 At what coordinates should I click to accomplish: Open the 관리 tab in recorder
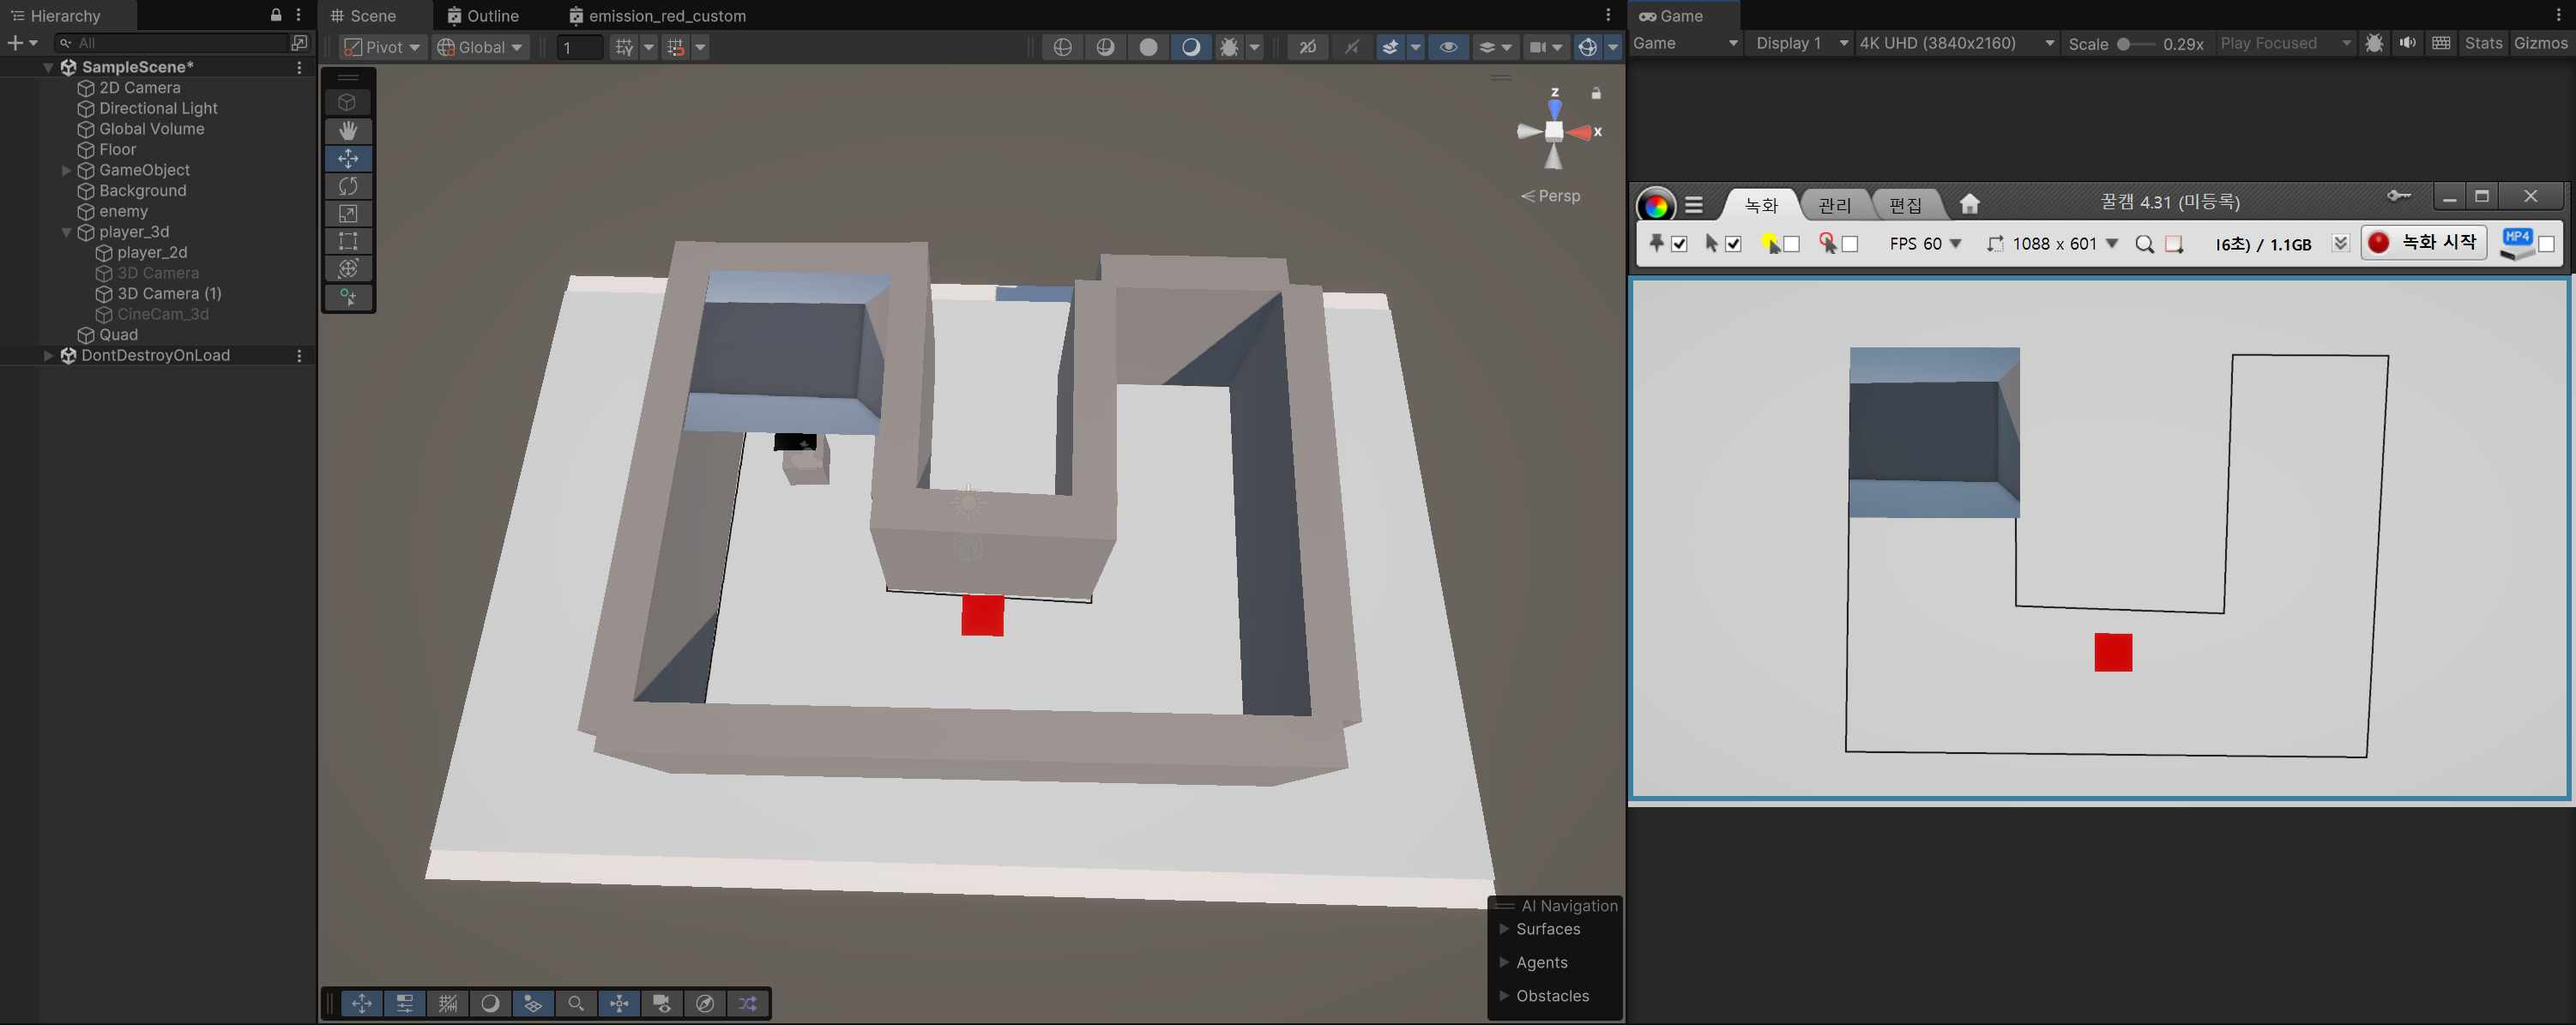1834,205
